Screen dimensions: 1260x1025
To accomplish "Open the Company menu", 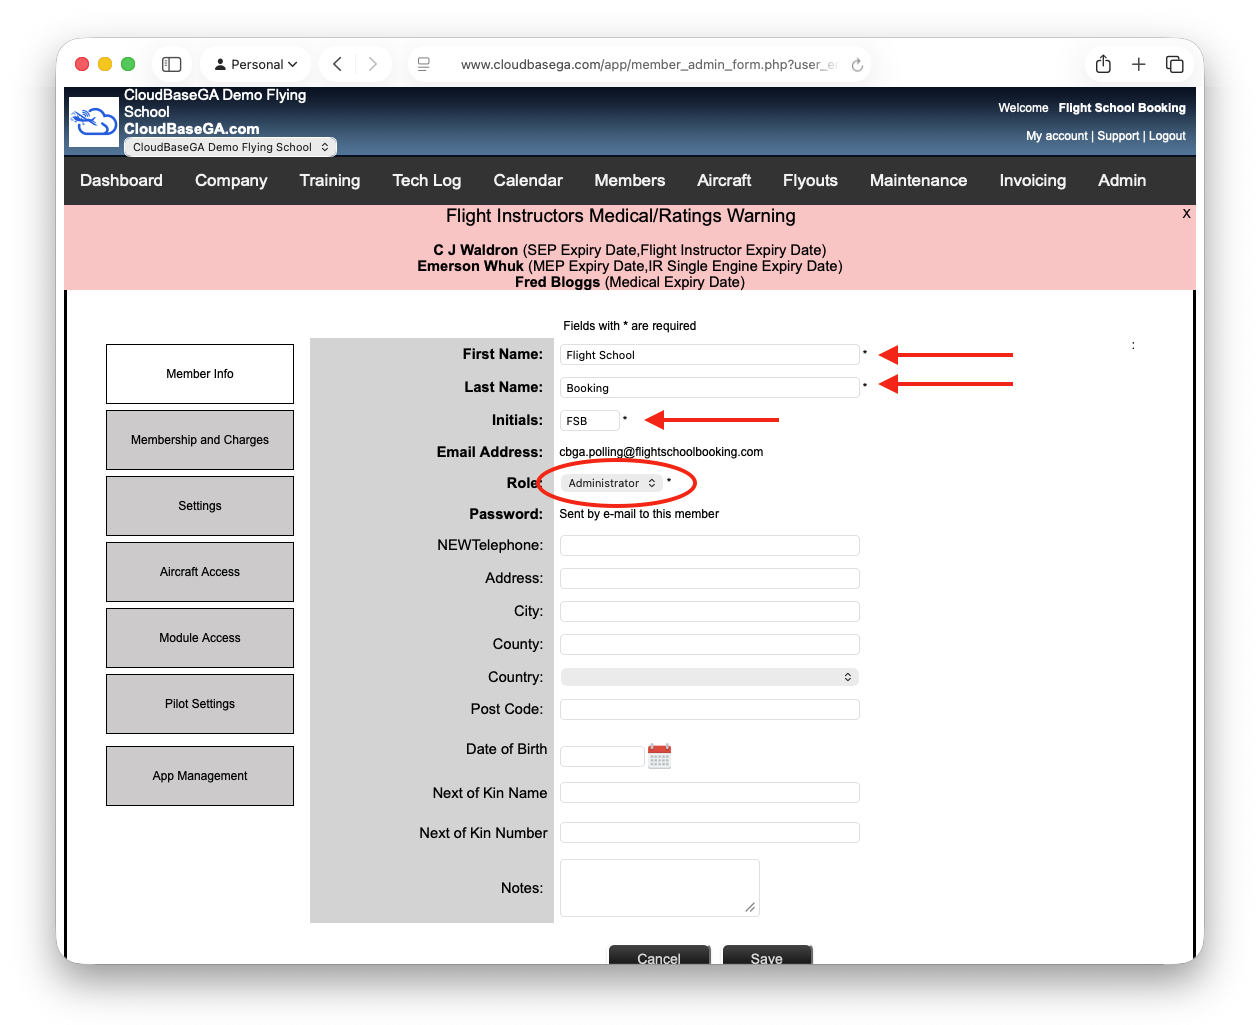I will (231, 180).
